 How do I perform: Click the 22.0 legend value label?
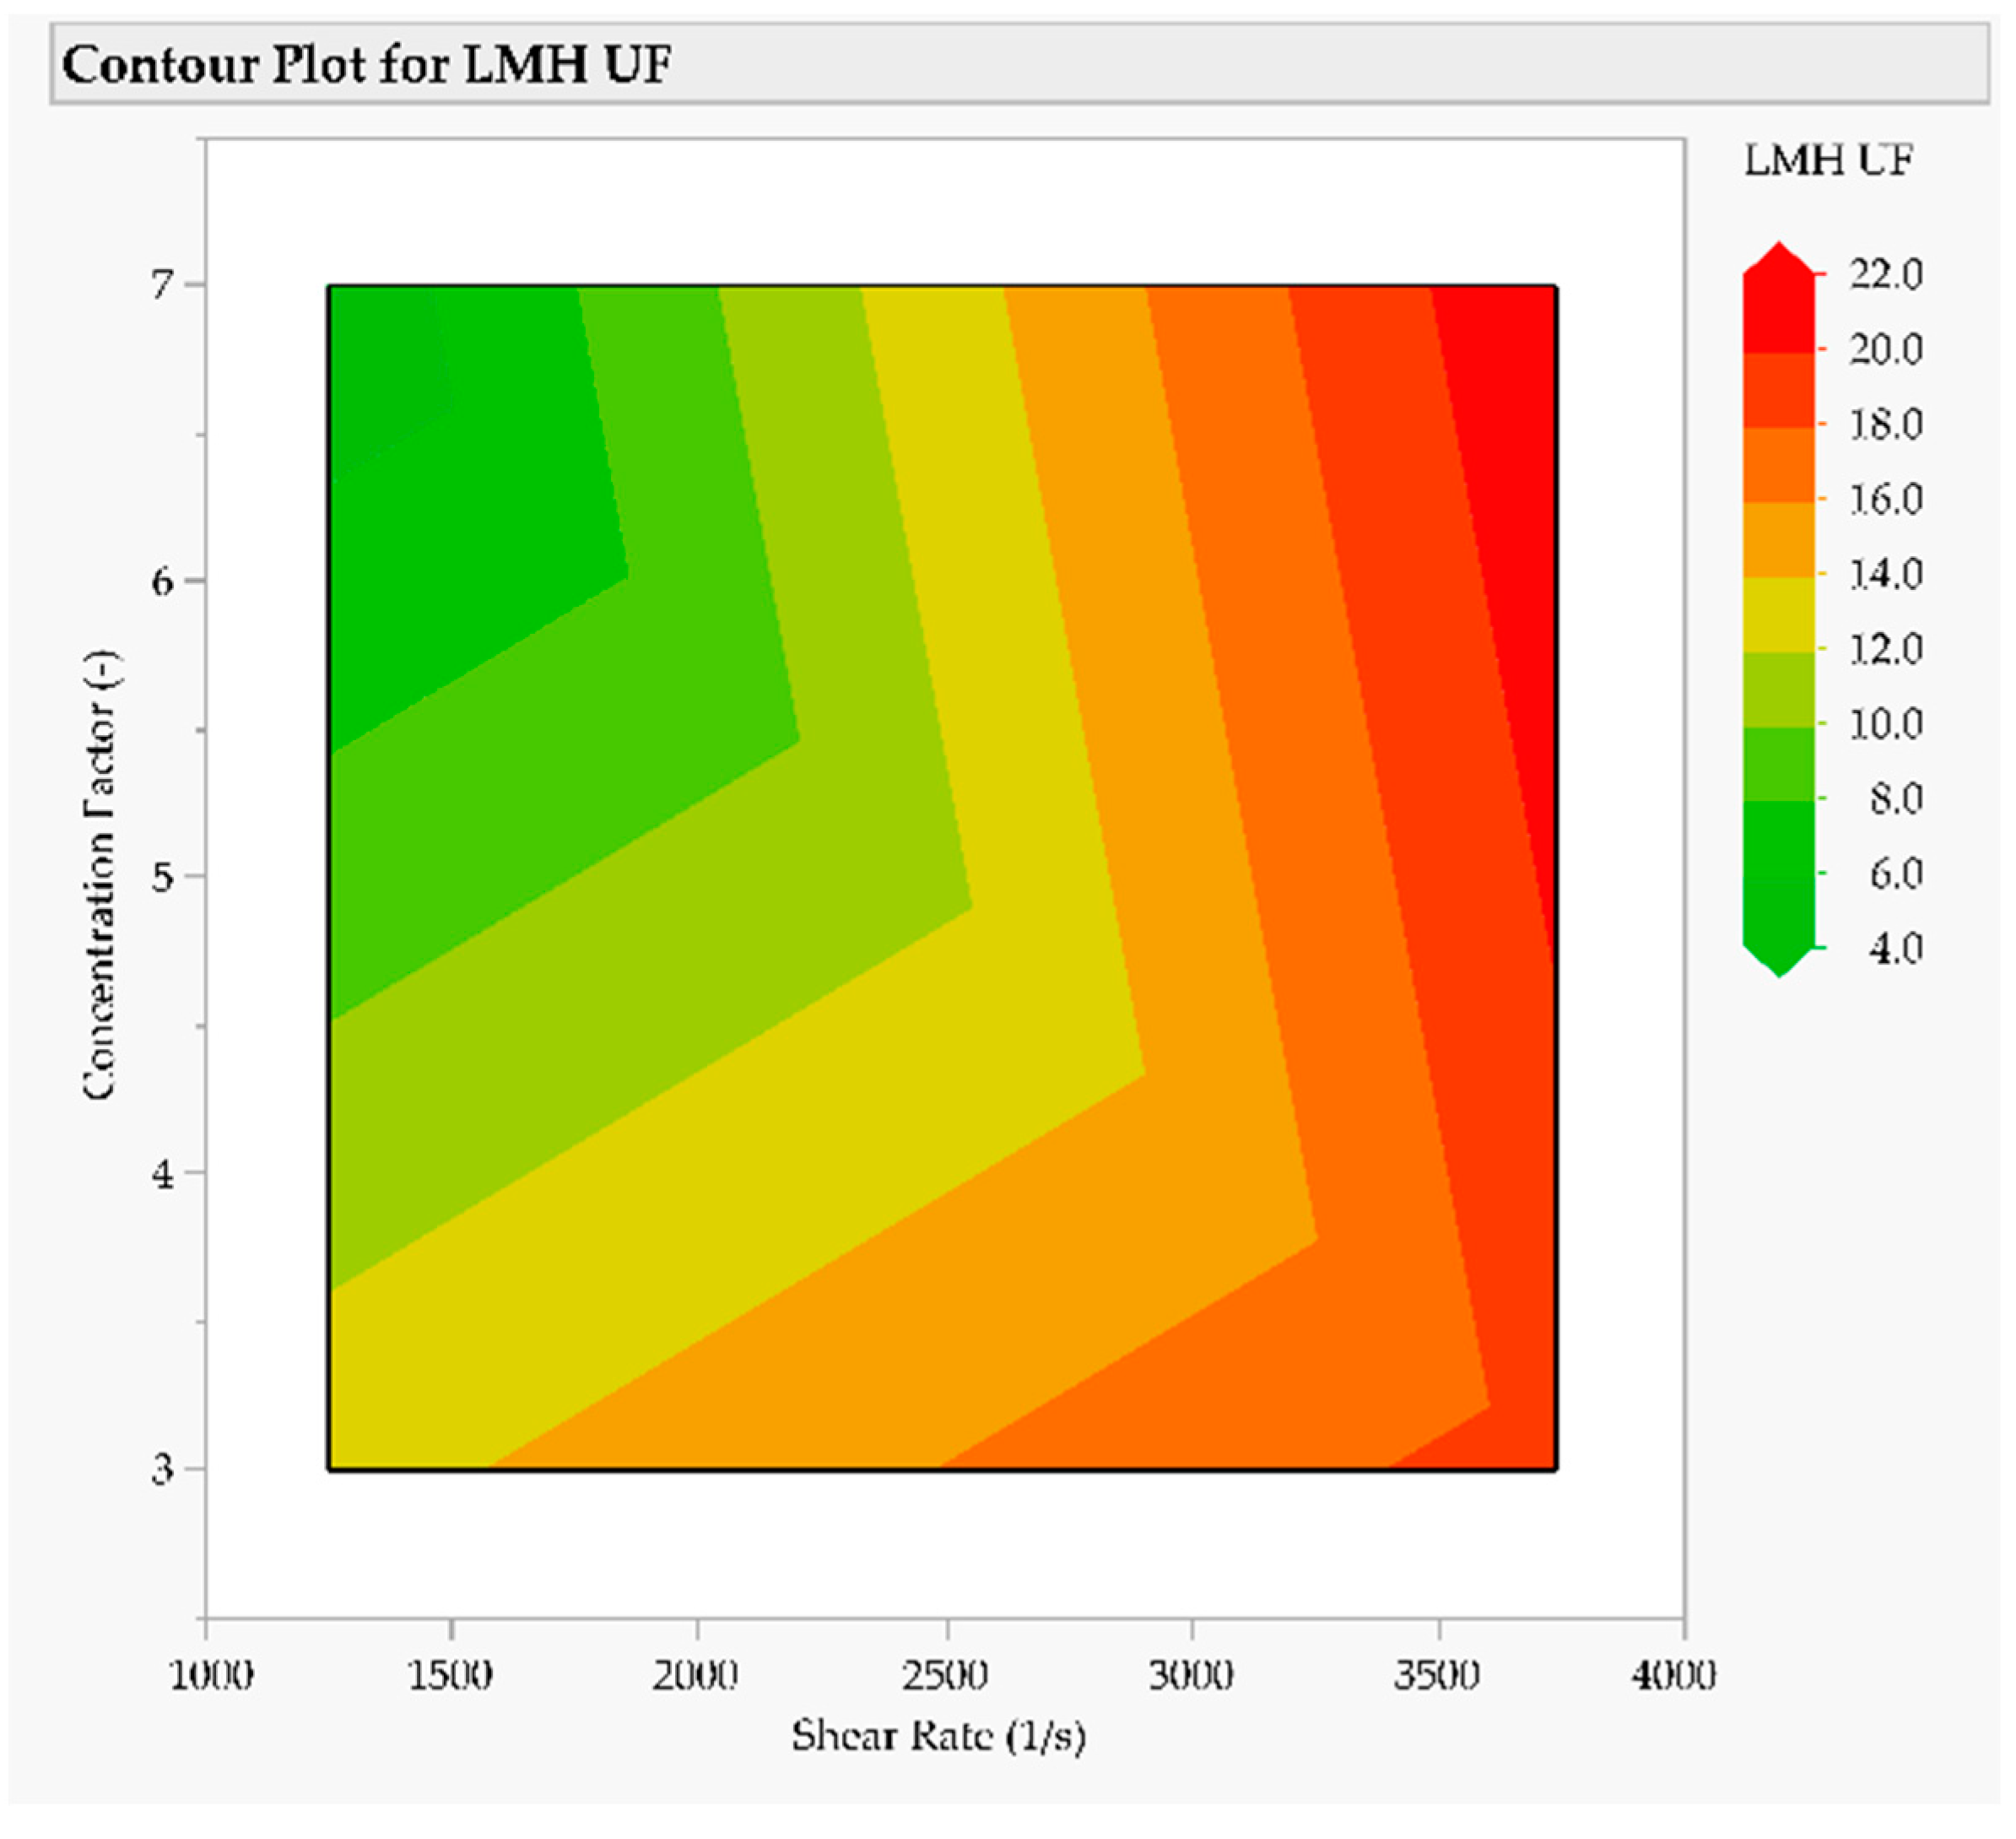[x=1885, y=274]
